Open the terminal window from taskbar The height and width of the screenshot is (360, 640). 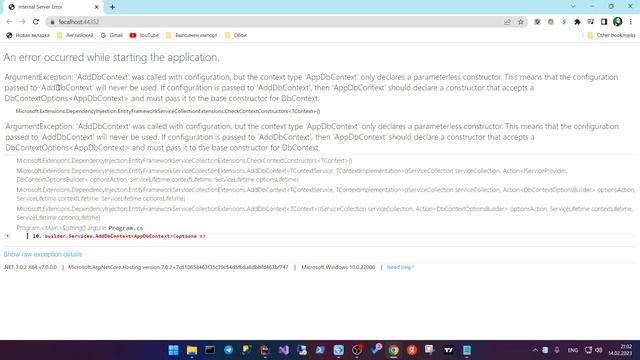point(210,350)
